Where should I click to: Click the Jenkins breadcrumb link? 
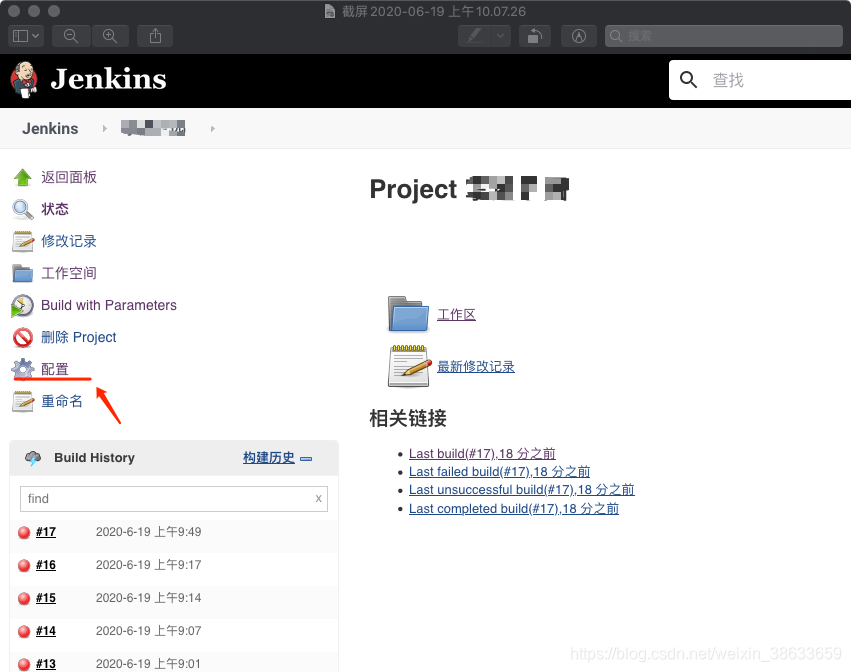[x=50, y=129]
